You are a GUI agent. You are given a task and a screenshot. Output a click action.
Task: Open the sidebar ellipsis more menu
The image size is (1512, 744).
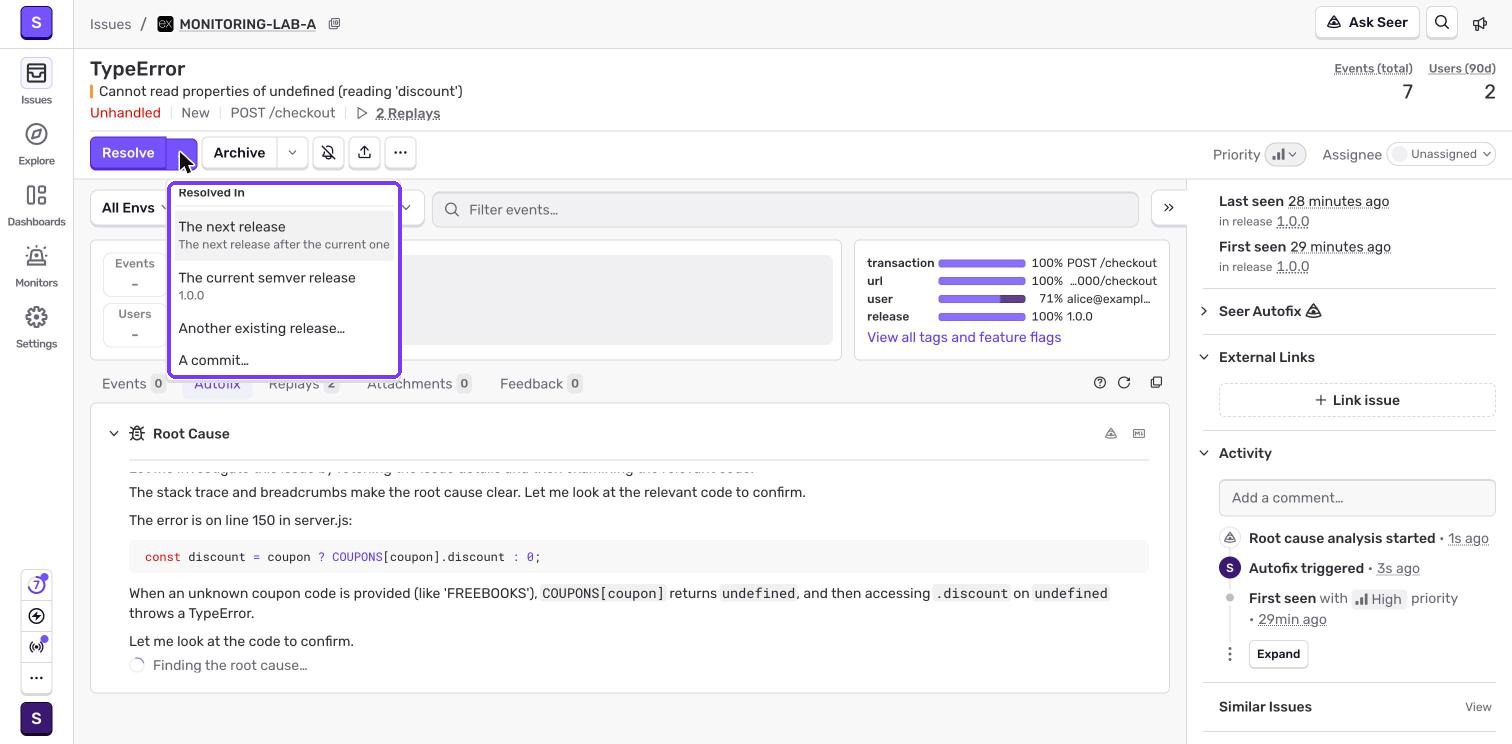tap(36, 678)
